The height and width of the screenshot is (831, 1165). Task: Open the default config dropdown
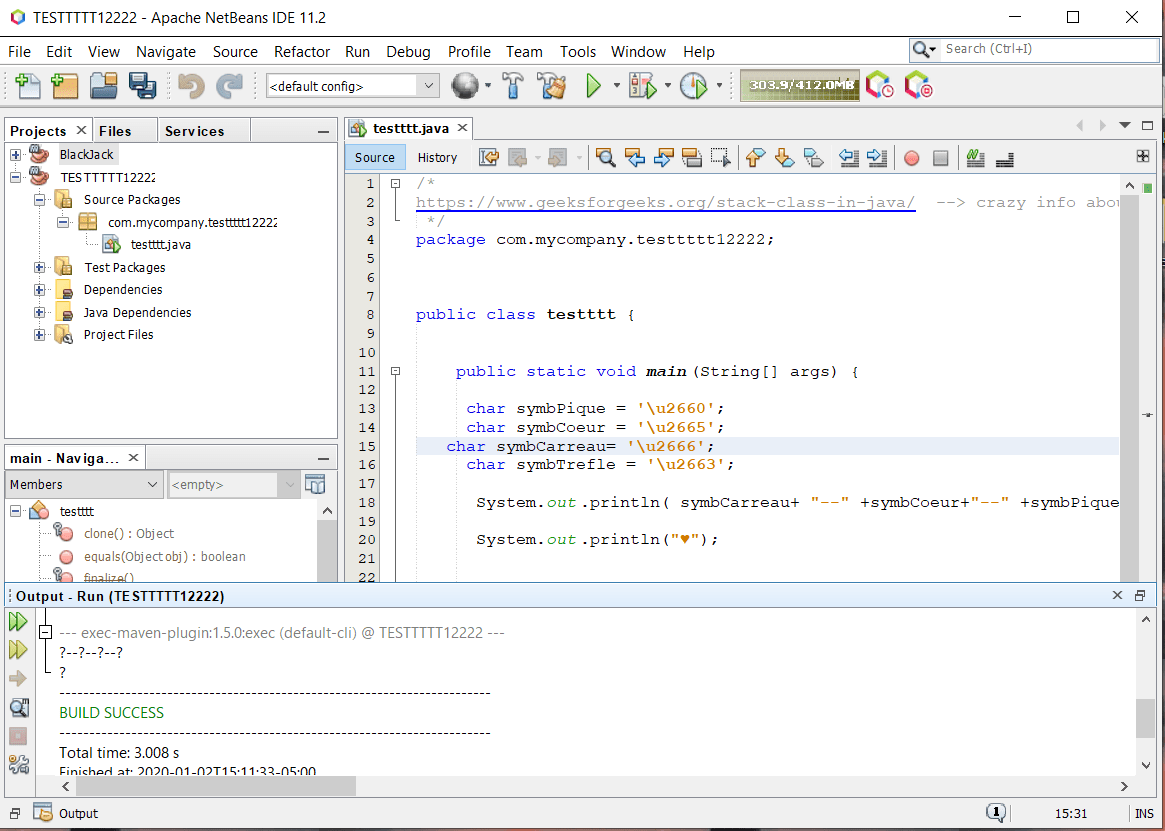point(428,86)
